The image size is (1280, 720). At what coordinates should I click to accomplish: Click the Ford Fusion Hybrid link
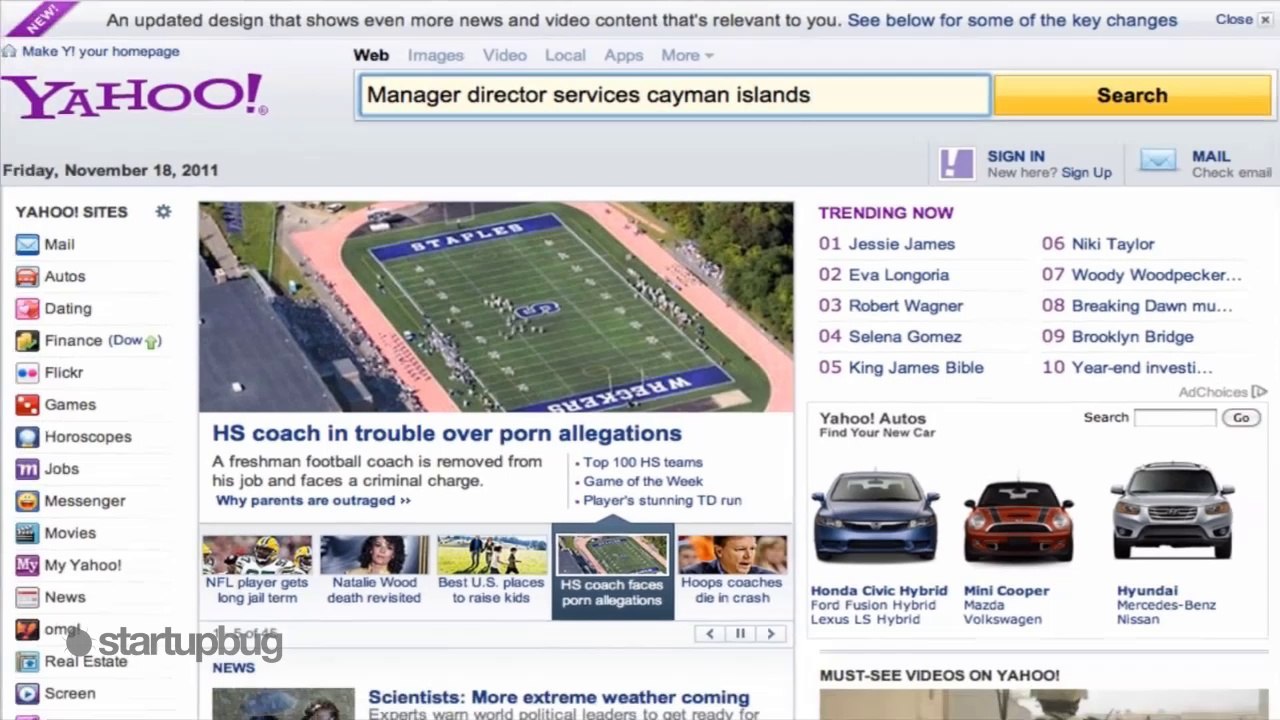873,605
